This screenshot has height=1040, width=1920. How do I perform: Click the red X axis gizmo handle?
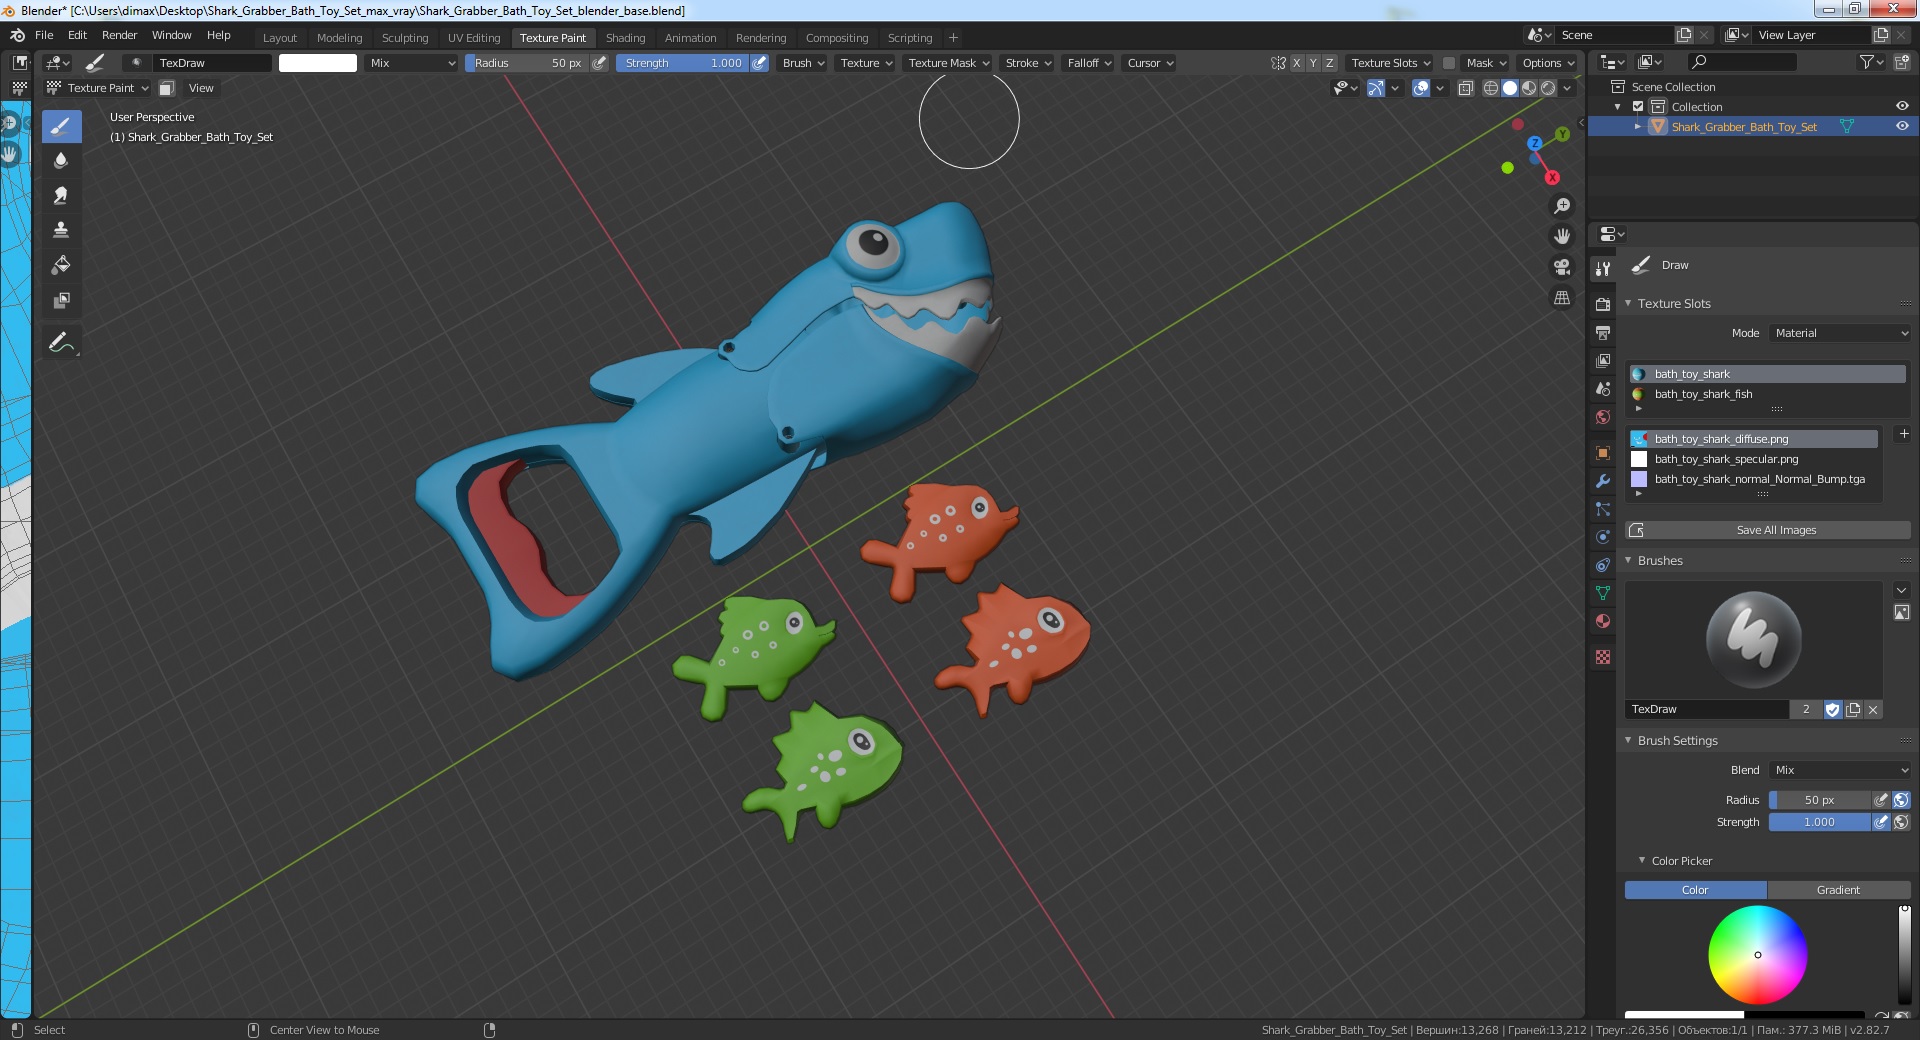coord(1552,178)
